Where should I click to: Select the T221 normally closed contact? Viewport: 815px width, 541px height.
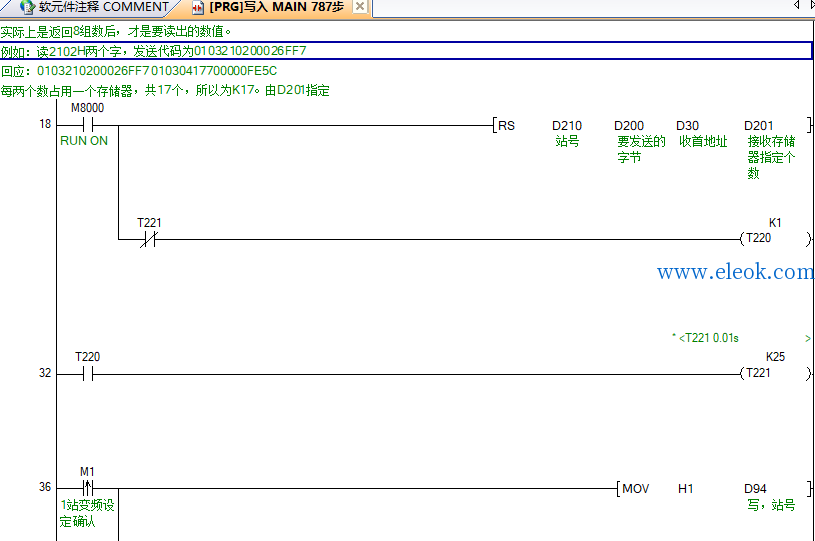[x=148, y=240]
